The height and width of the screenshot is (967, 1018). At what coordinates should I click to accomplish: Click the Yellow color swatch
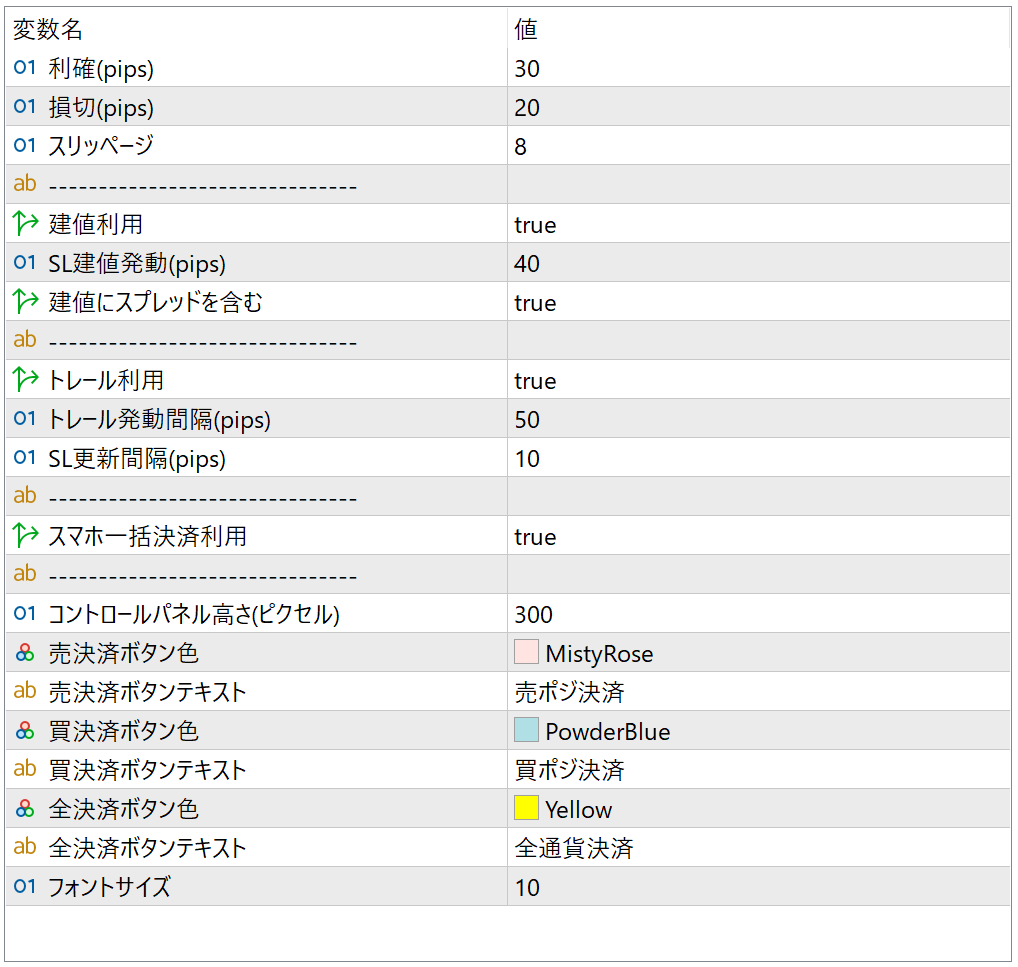(x=526, y=809)
